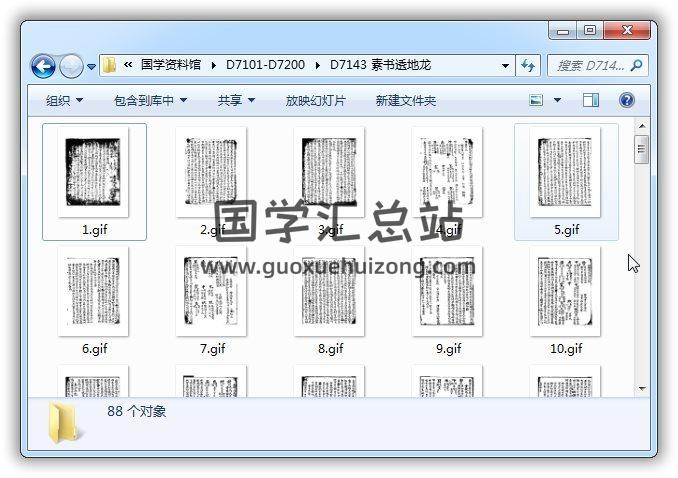Image resolution: width=678 pixels, height=478 pixels.
Task: Click the folder icon in address bar
Action: [111, 65]
